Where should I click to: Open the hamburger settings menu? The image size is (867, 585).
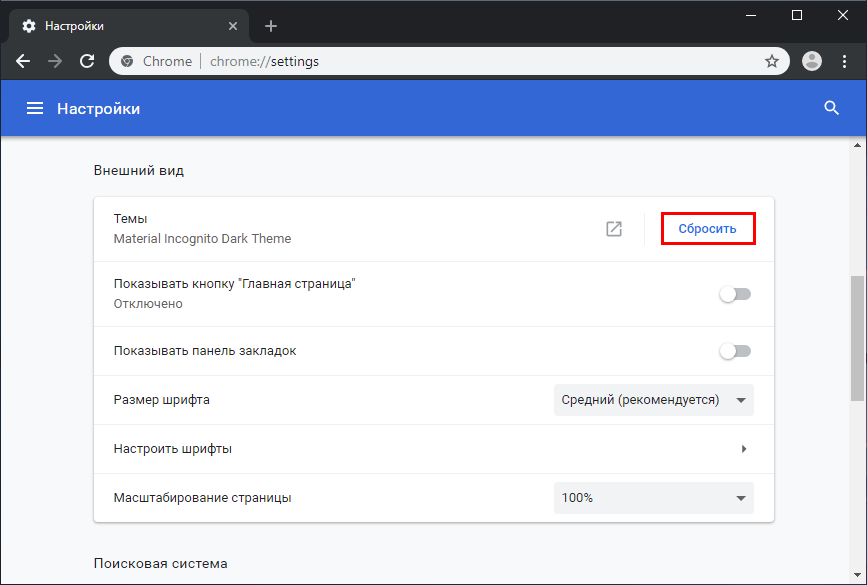point(35,108)
